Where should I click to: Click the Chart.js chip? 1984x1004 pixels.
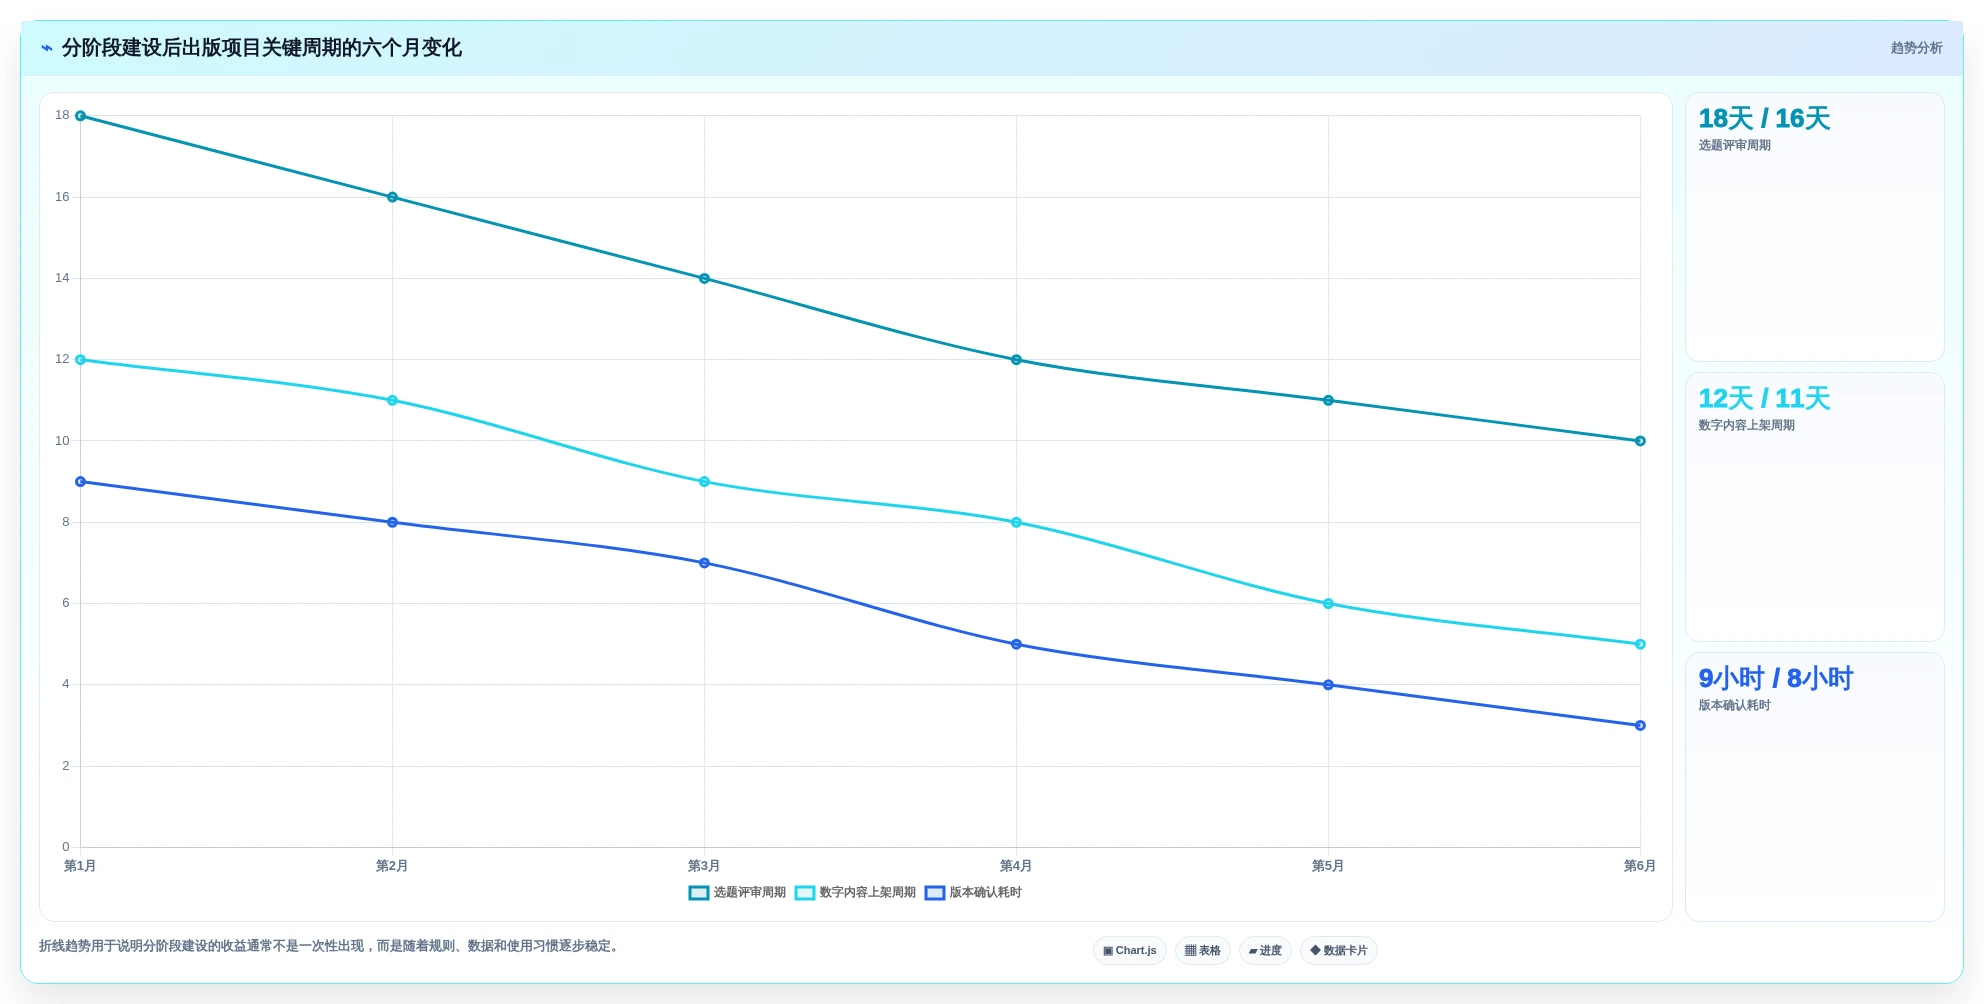1130,951
